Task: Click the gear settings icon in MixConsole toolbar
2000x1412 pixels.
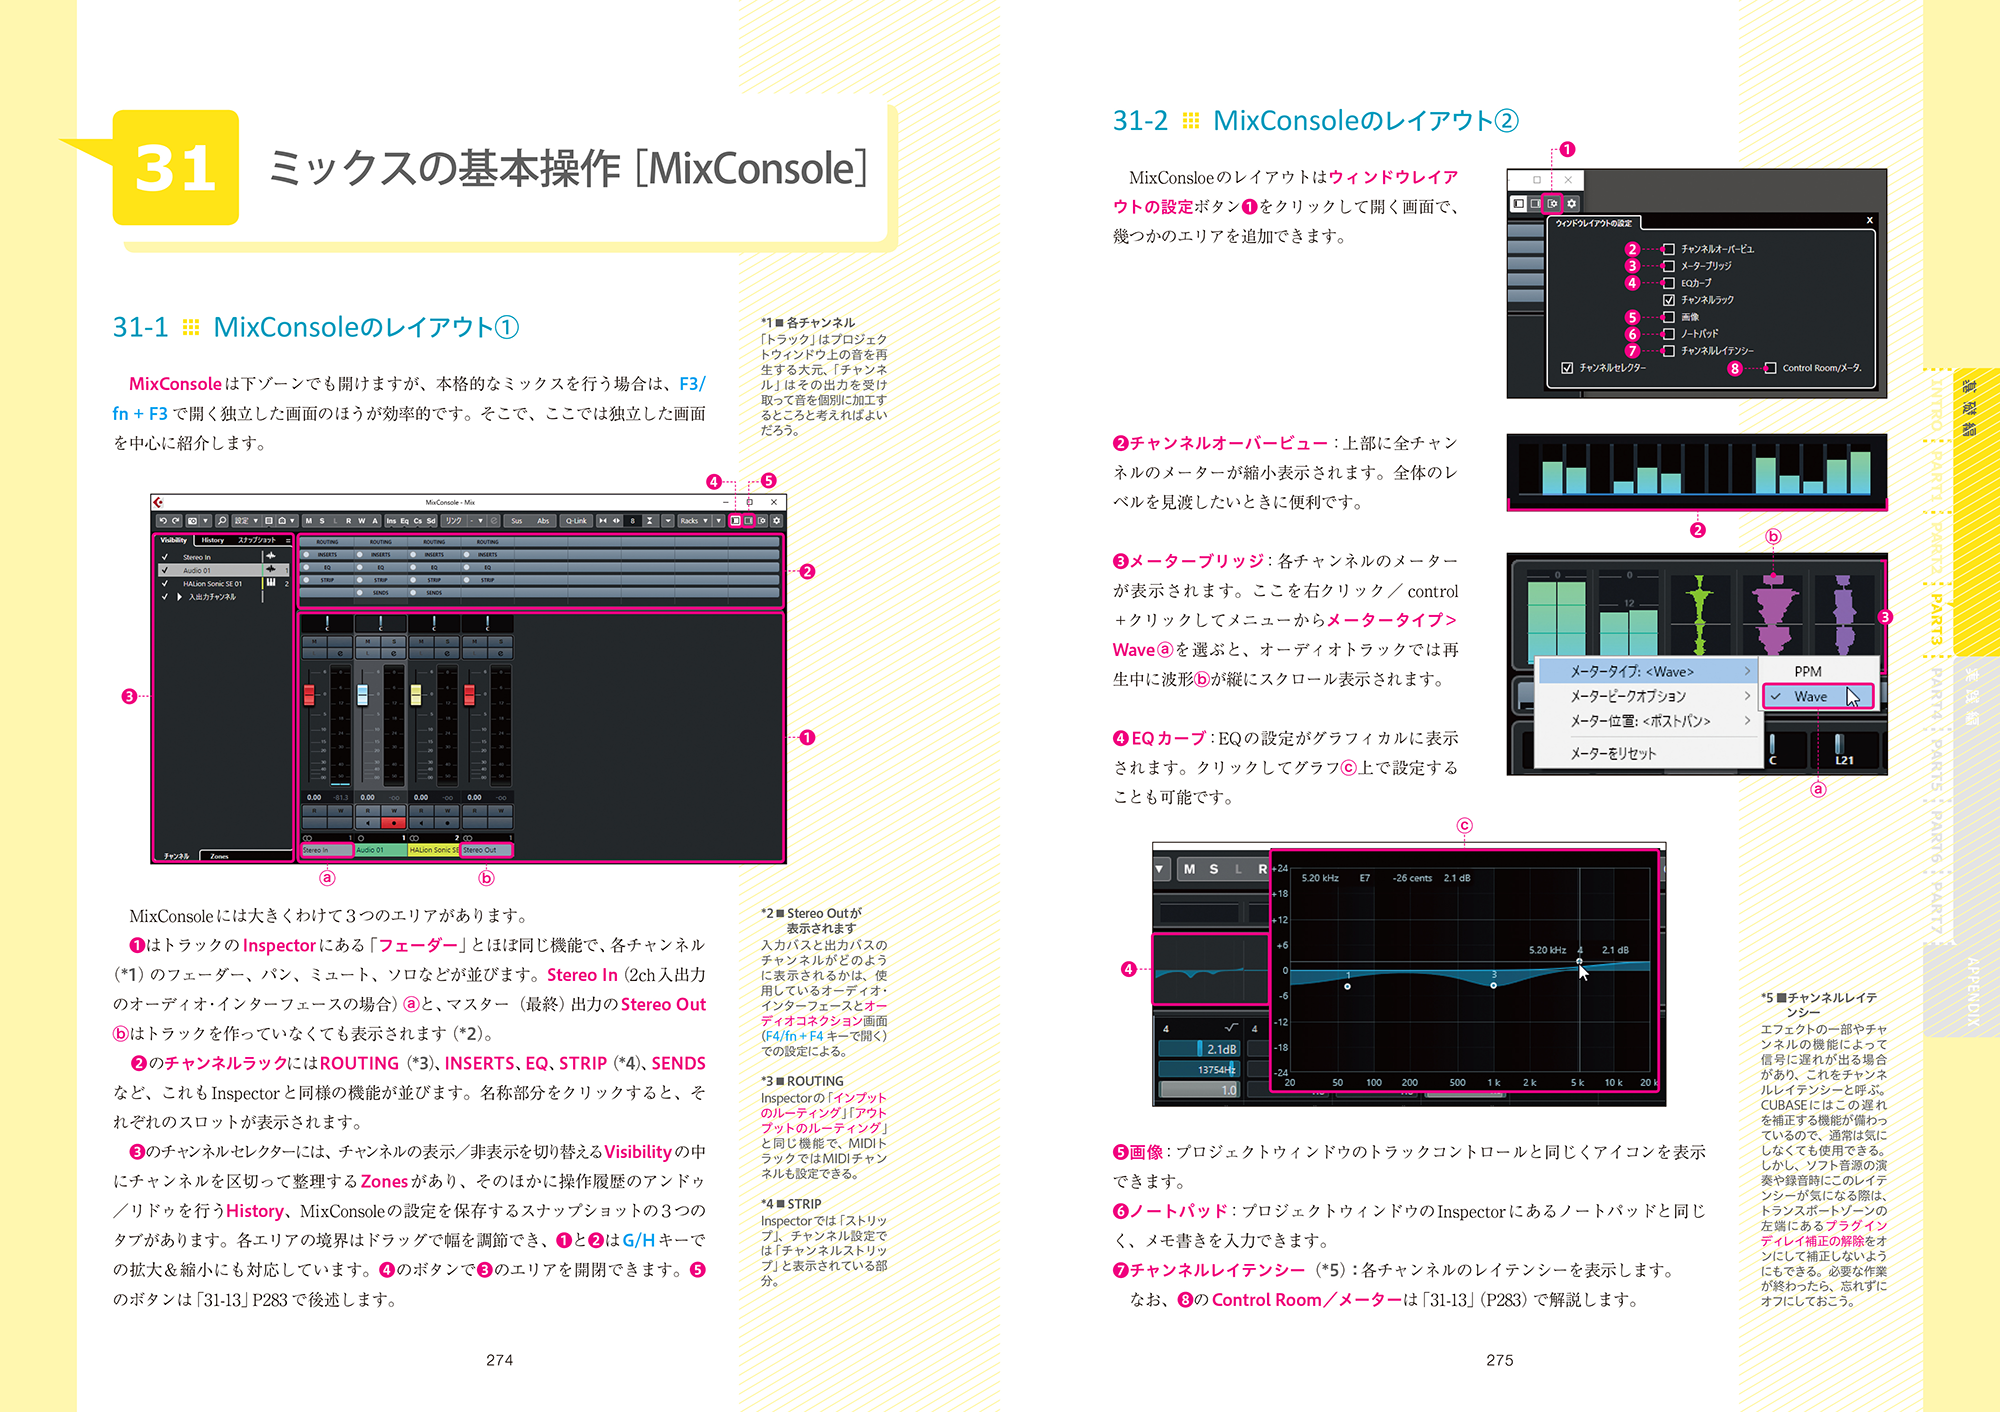Action: tap(777, 521)
